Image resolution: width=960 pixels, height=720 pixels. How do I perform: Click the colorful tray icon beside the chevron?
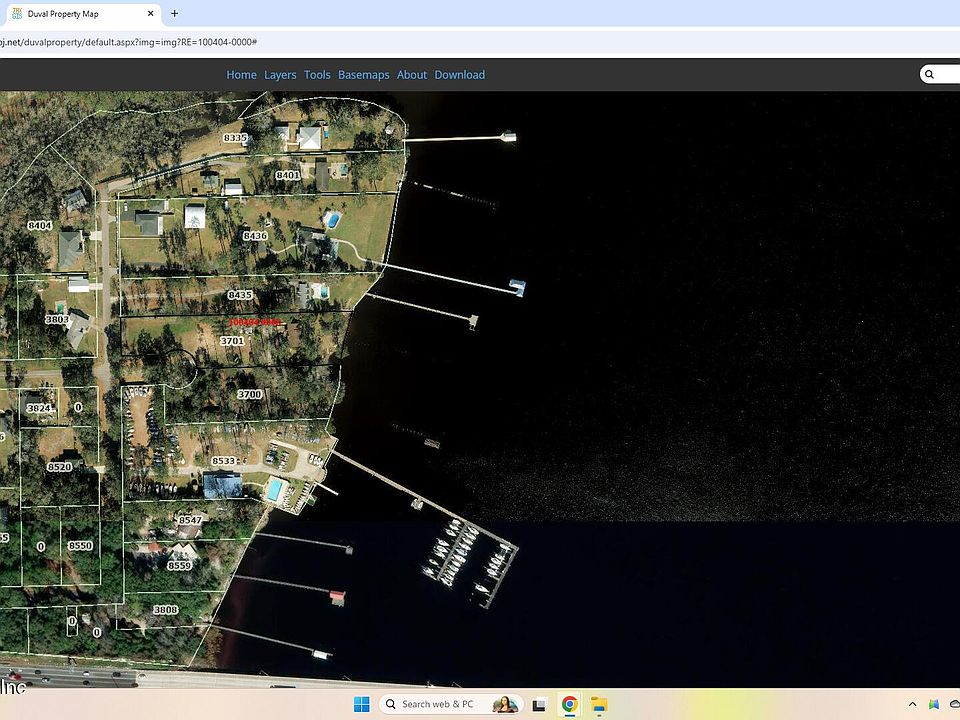(x=933, y=704)
